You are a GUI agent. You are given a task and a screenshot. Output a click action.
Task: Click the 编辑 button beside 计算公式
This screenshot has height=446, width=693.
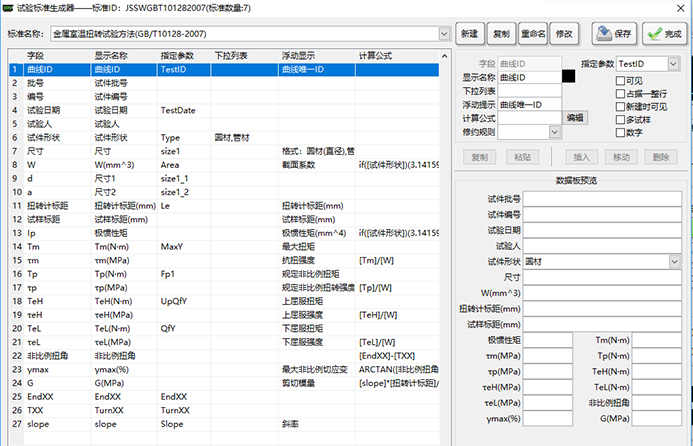point(576,118)
